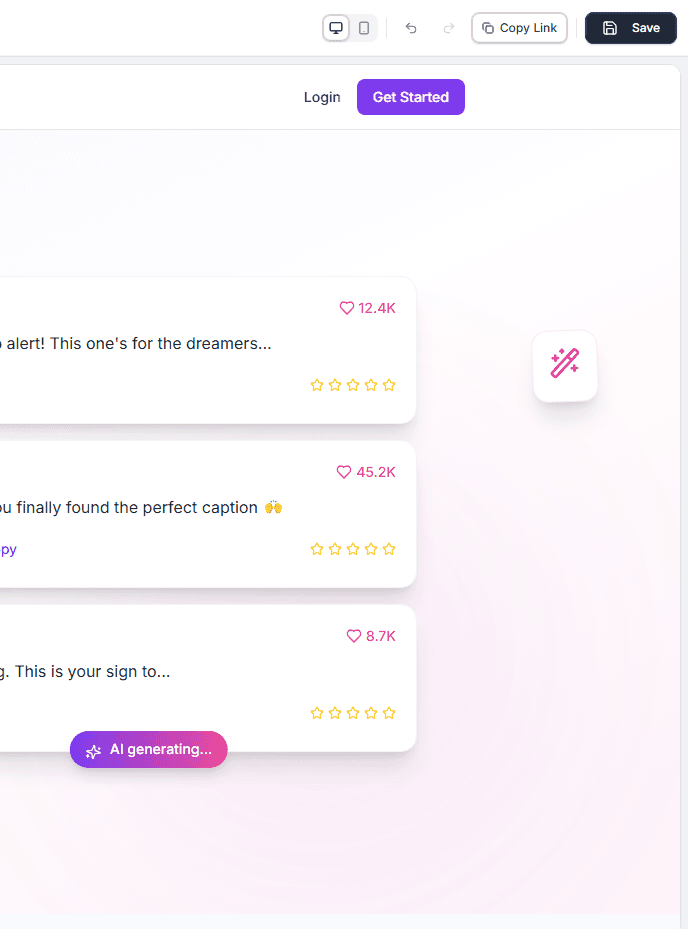Switch to desktop preview mode
The height and width of the screenshot is (929, 688).
pos(336,28)
